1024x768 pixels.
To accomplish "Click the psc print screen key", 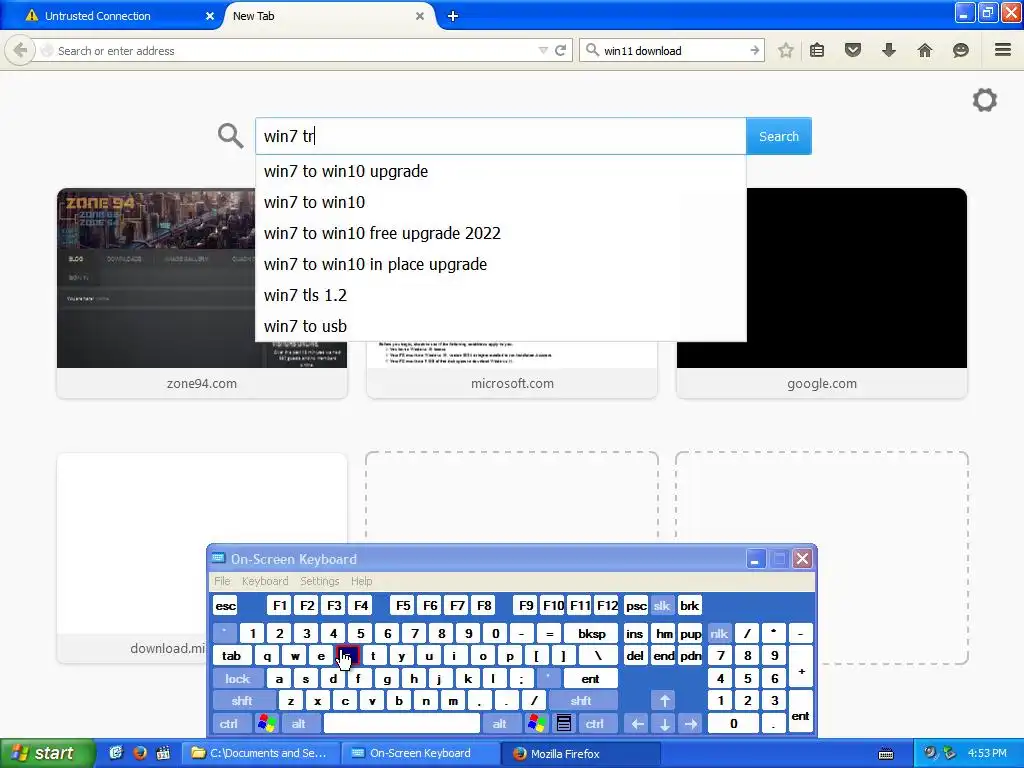I will [x=636, y=605].
